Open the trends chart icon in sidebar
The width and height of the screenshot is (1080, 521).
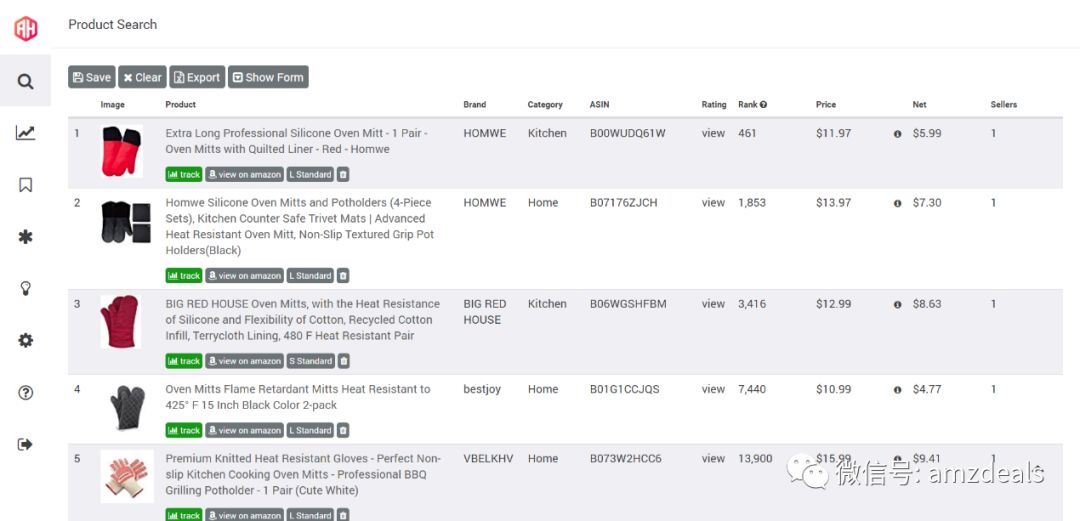[x=25, y=133]
